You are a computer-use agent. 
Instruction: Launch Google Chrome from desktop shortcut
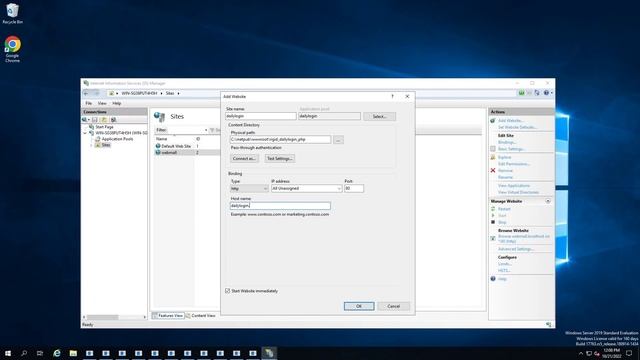pos(12,49)
